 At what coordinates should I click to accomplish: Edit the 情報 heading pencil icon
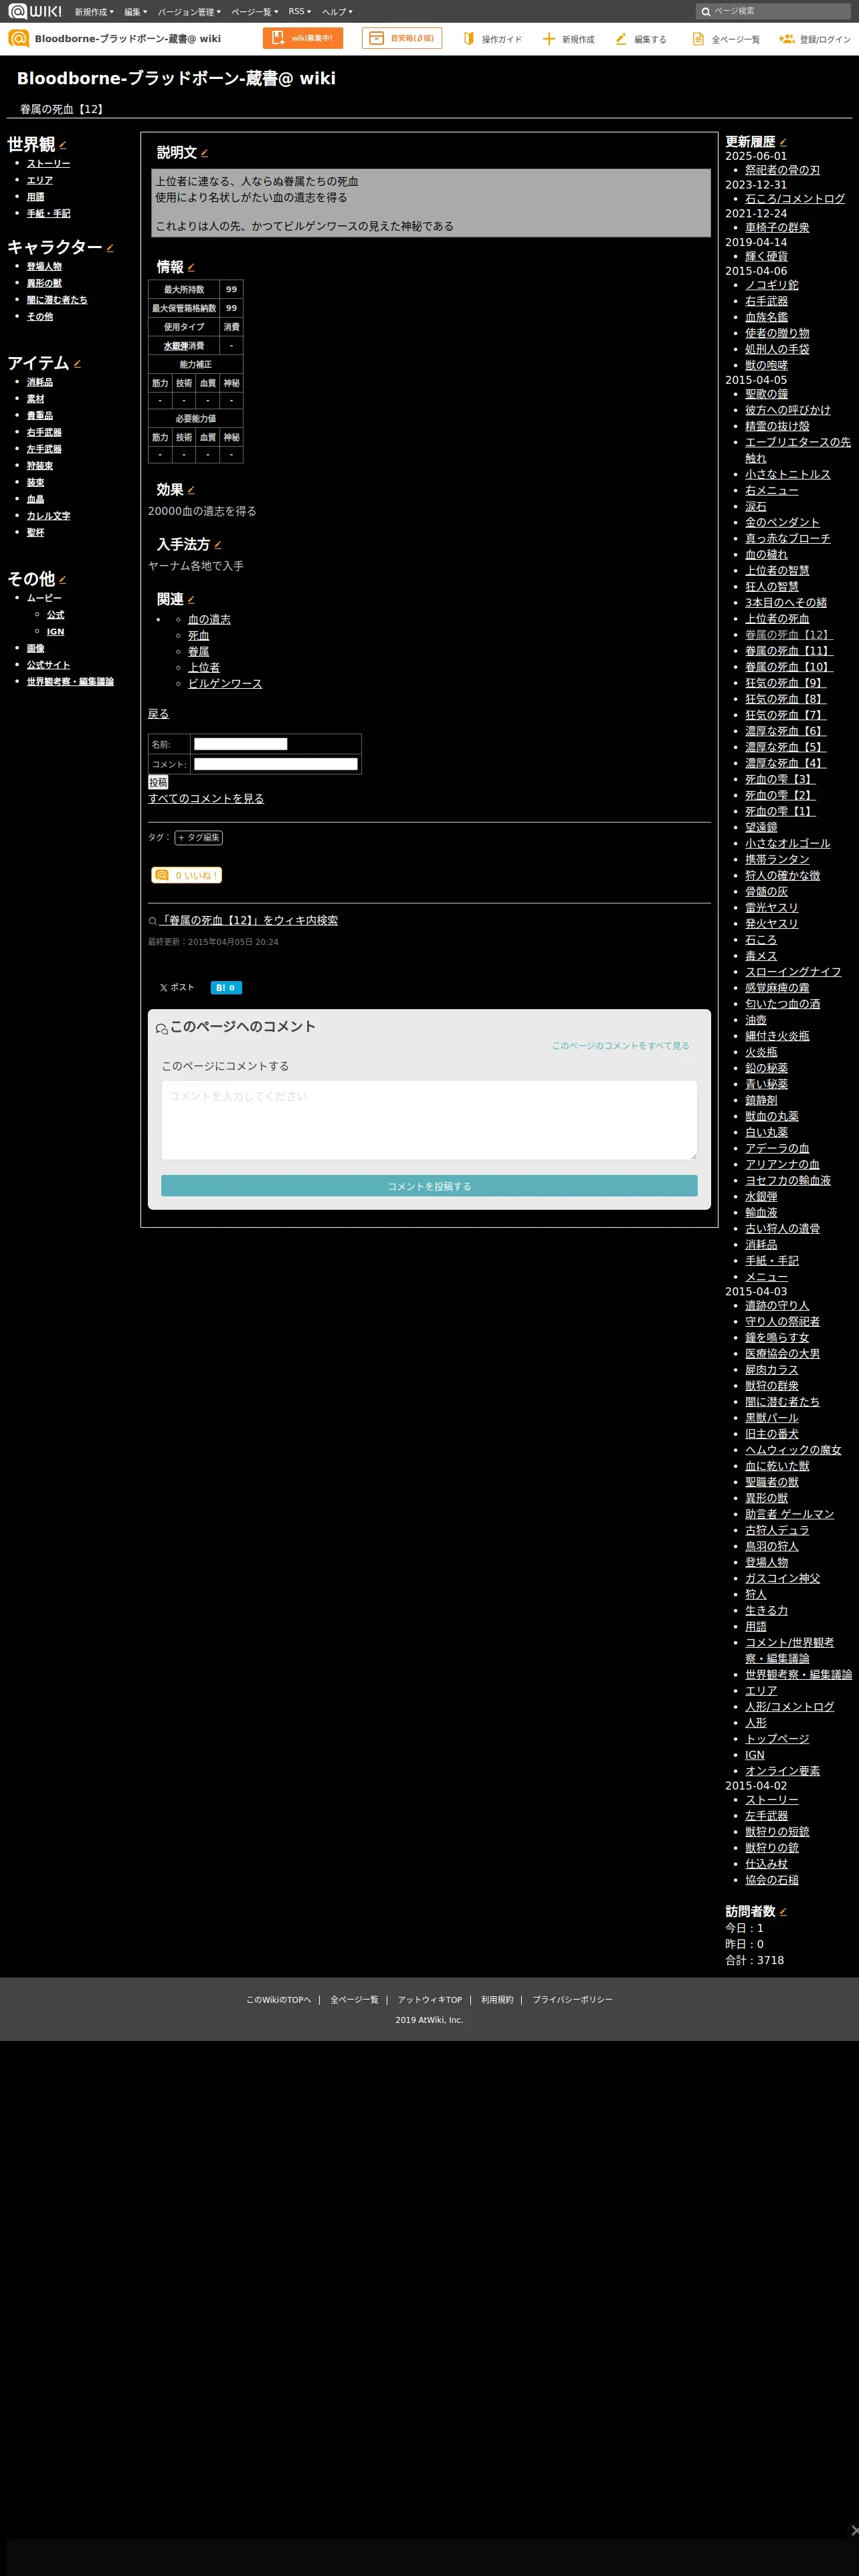point(191,267)
